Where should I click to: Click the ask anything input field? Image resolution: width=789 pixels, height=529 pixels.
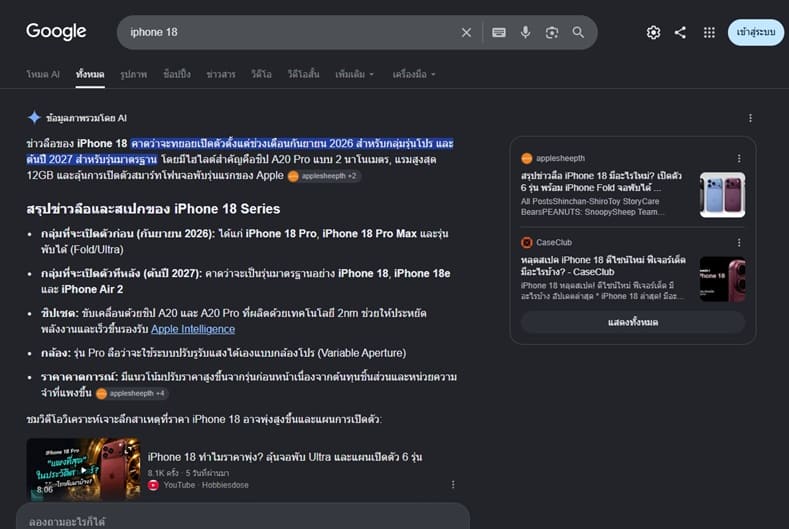click(x=243, y=518)
